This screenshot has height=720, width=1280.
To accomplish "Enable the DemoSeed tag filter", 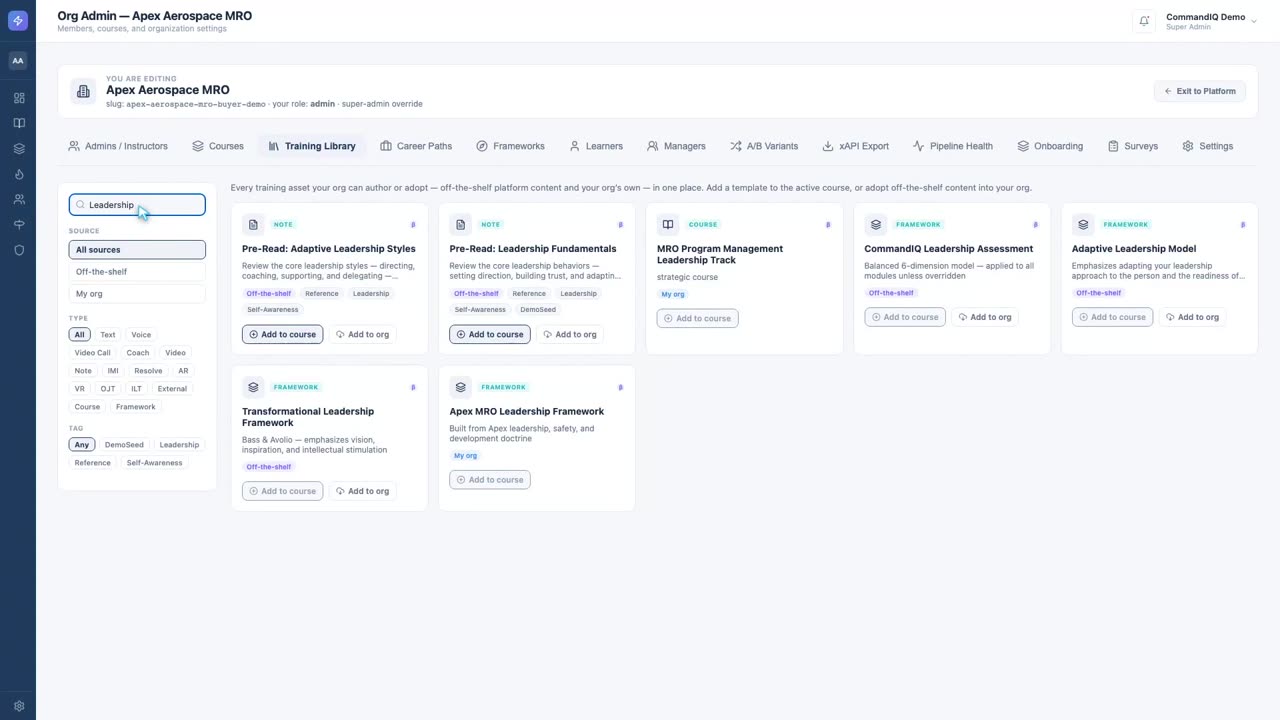I will click(x=124, y=445).
